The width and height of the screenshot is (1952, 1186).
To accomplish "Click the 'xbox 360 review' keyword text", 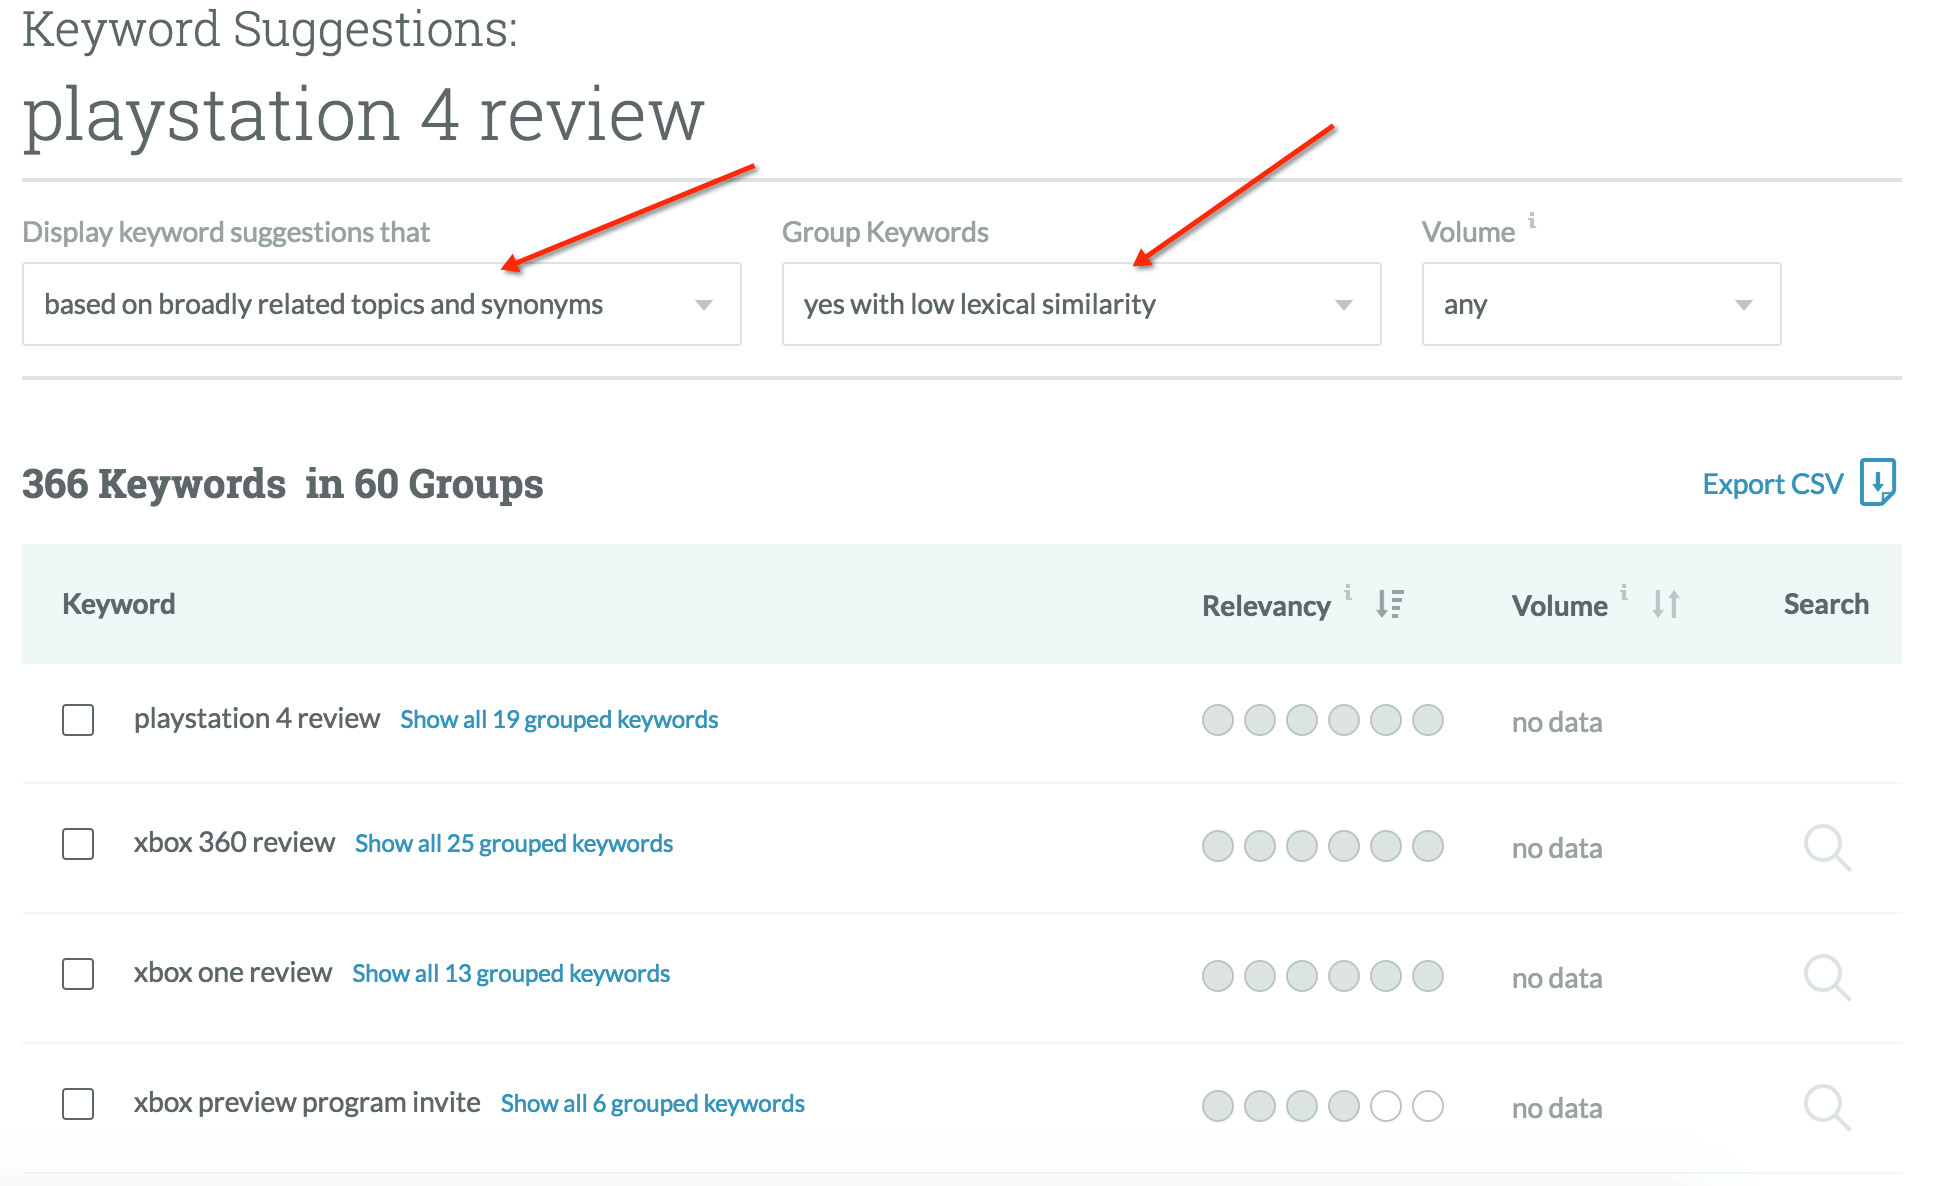I will [234, 843].
